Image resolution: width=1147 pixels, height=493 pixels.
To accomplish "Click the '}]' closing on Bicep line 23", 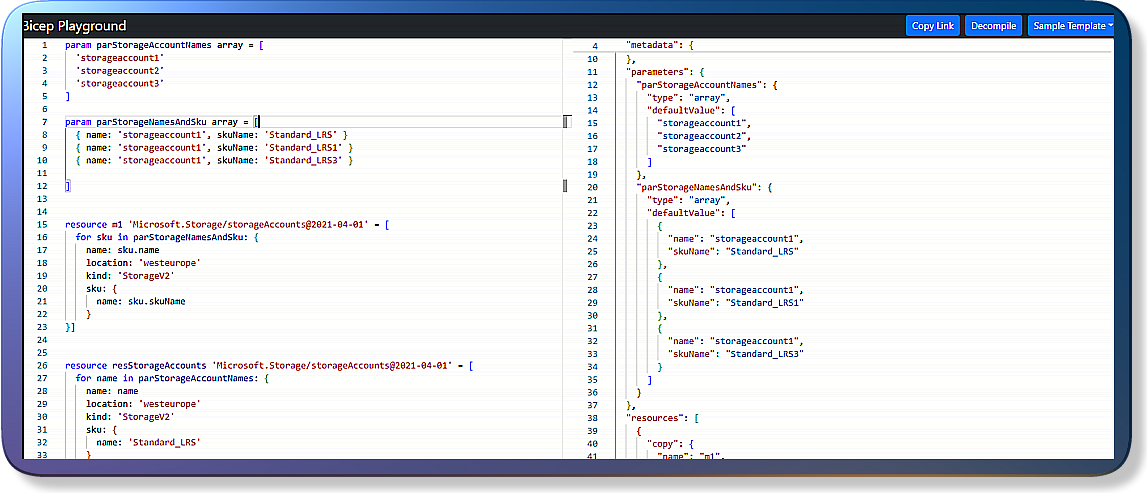I will point(70,327).
